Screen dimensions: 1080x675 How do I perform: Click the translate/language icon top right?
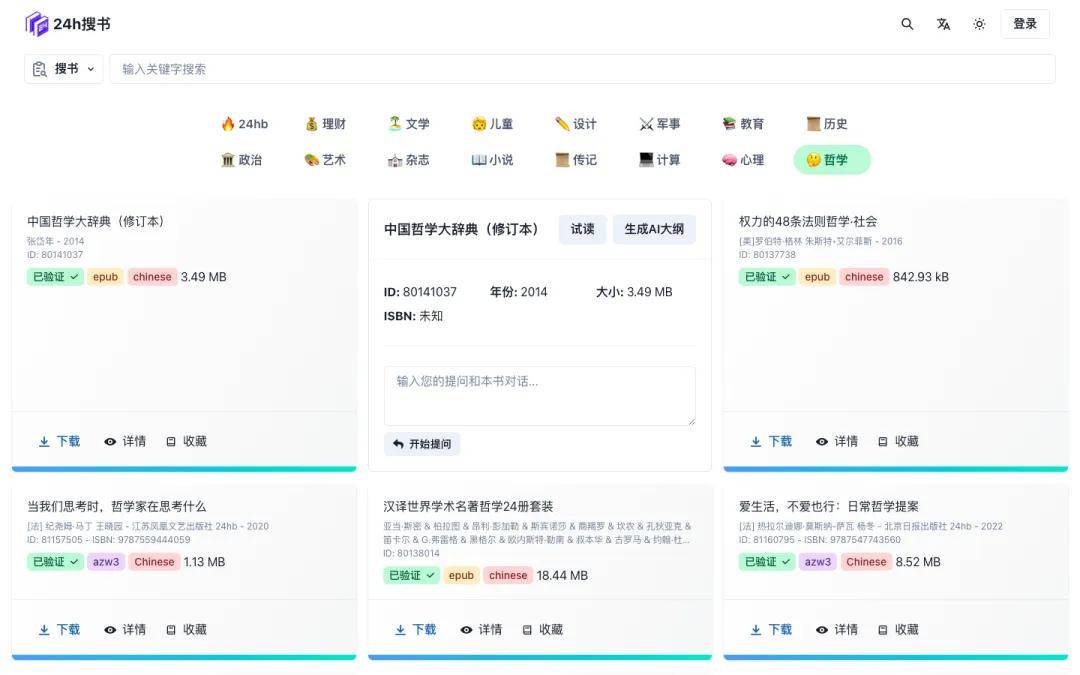coord(943,23)
